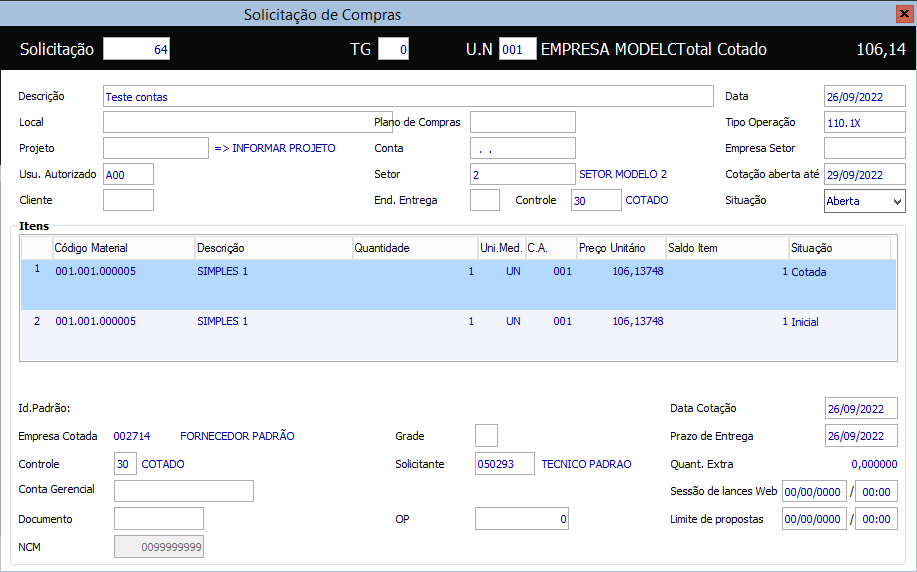
Task: Click the Uni.Med. column header
Action: (x=501, y=248)
